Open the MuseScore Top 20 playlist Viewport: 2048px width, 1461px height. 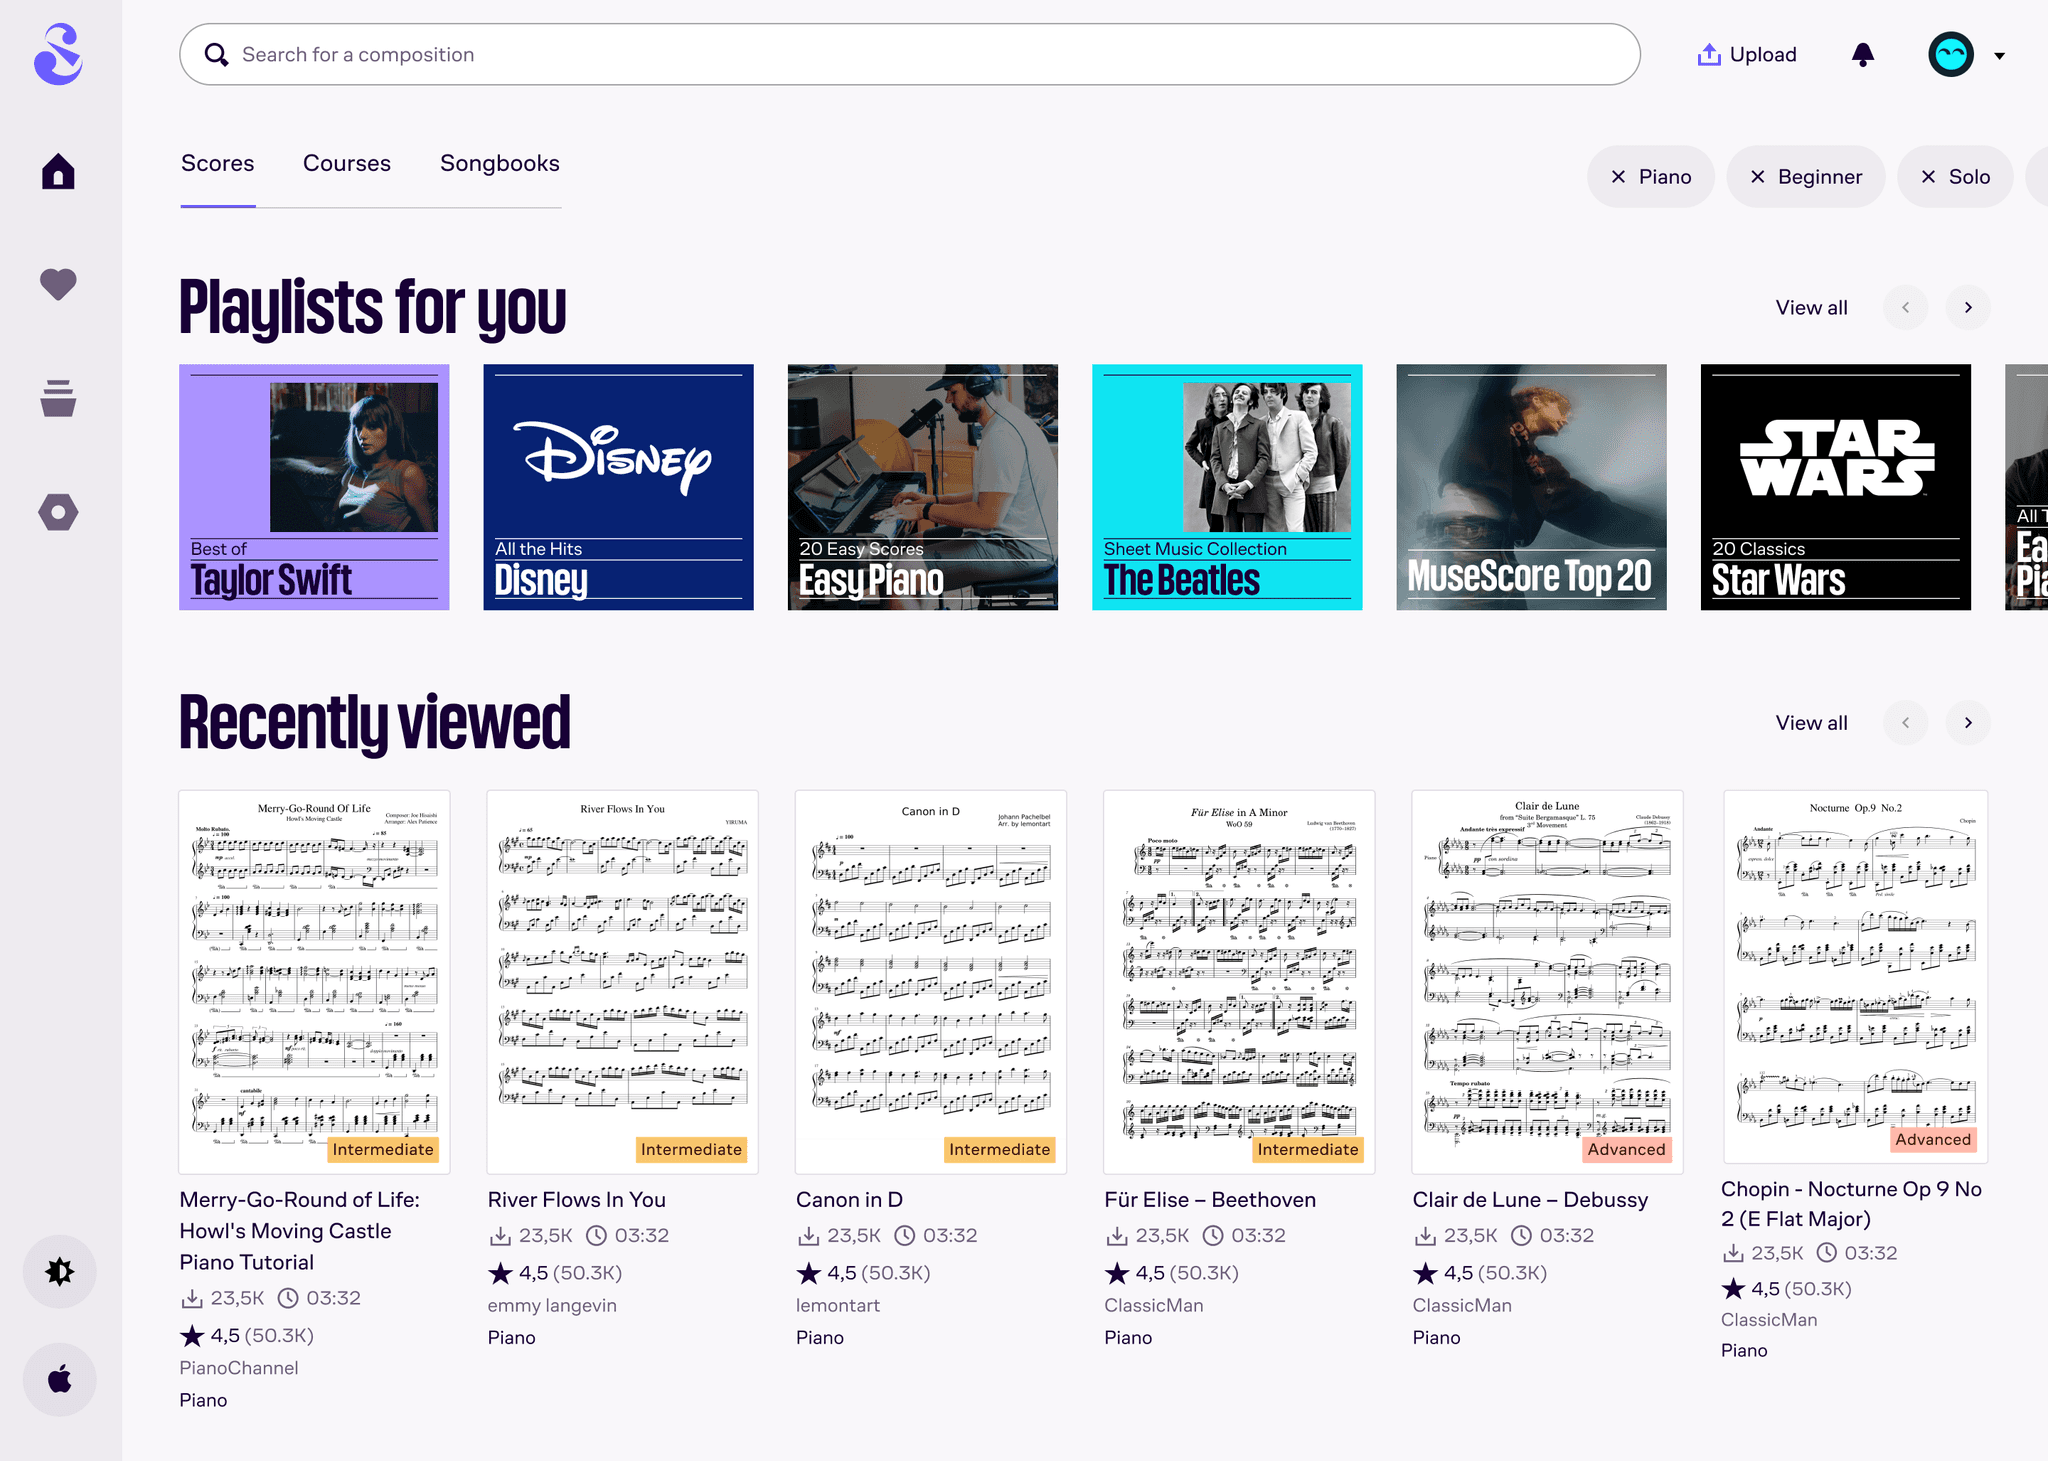(x=1532, y=487)
